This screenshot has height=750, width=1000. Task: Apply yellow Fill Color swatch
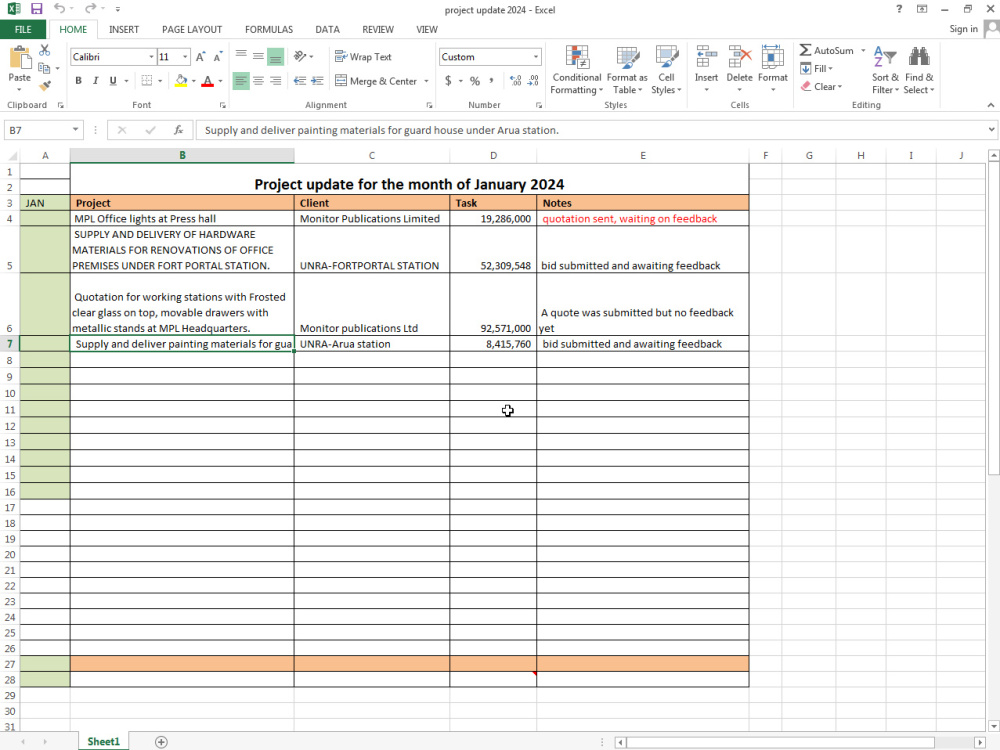(x=181, y=81)
